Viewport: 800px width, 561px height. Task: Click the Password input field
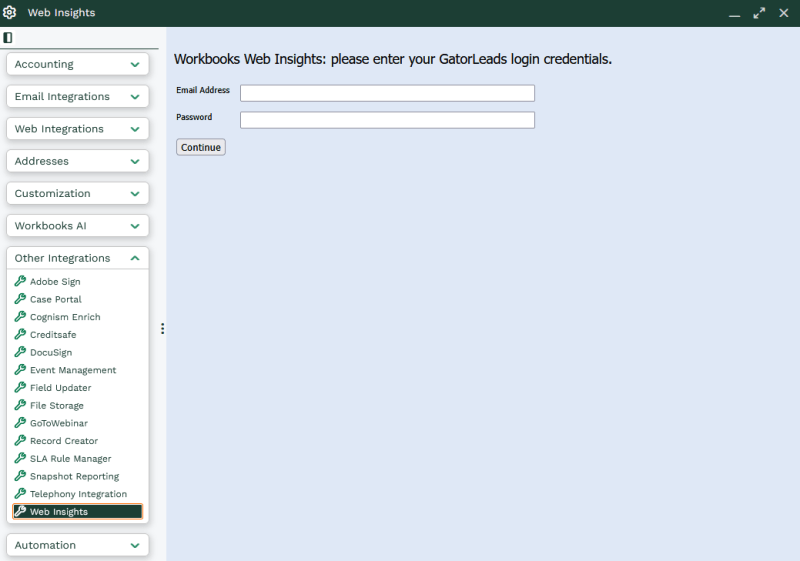point(387,120)
